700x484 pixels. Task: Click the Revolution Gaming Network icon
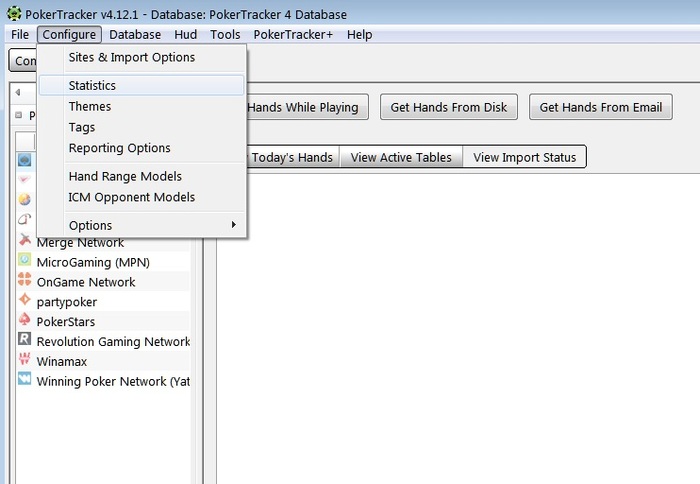[x=25, y=339]
